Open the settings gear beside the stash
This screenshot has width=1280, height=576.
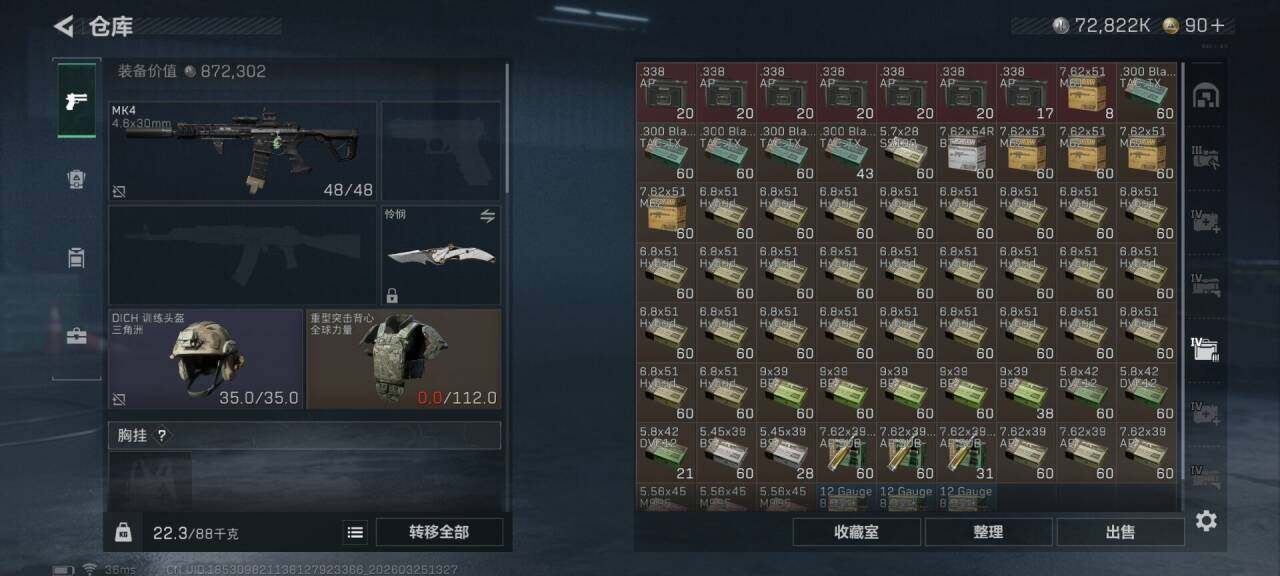coord(1206,521)
